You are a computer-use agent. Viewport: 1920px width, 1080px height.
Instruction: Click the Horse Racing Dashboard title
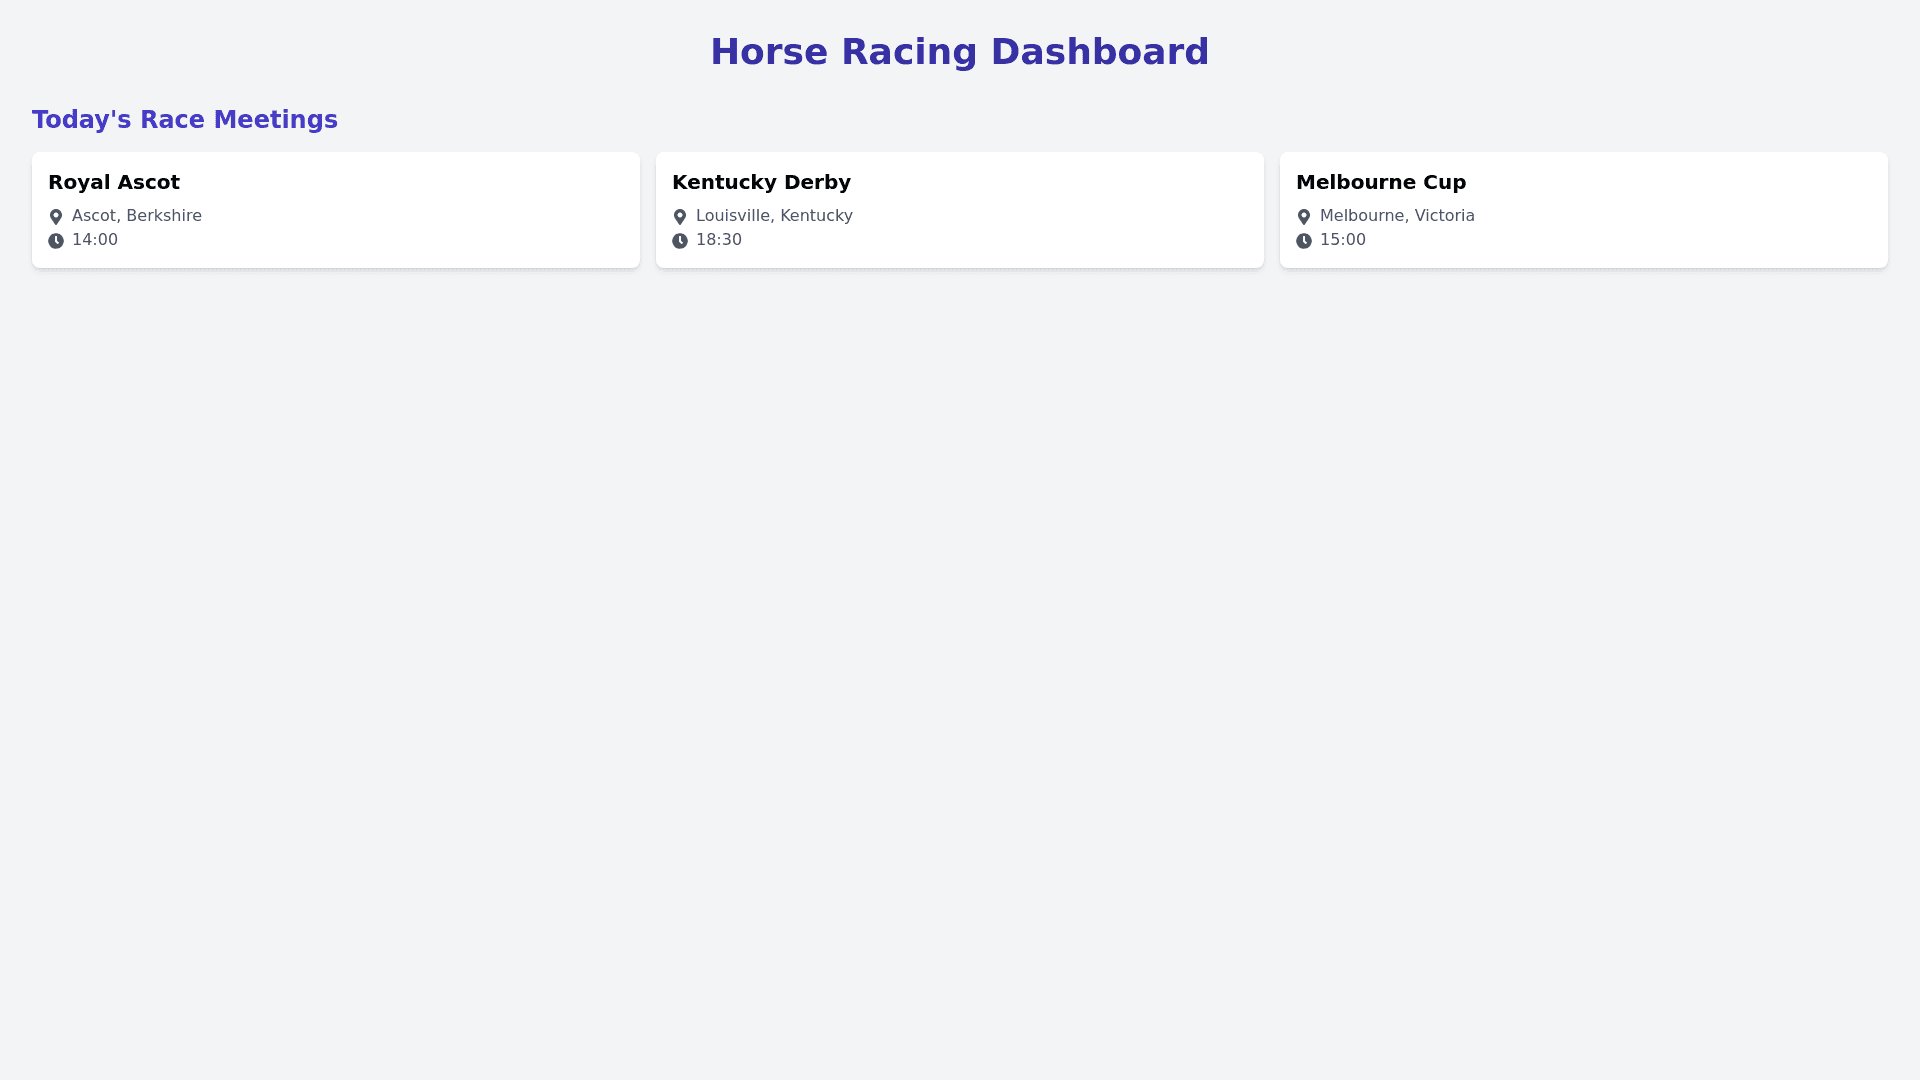(959, 52)
